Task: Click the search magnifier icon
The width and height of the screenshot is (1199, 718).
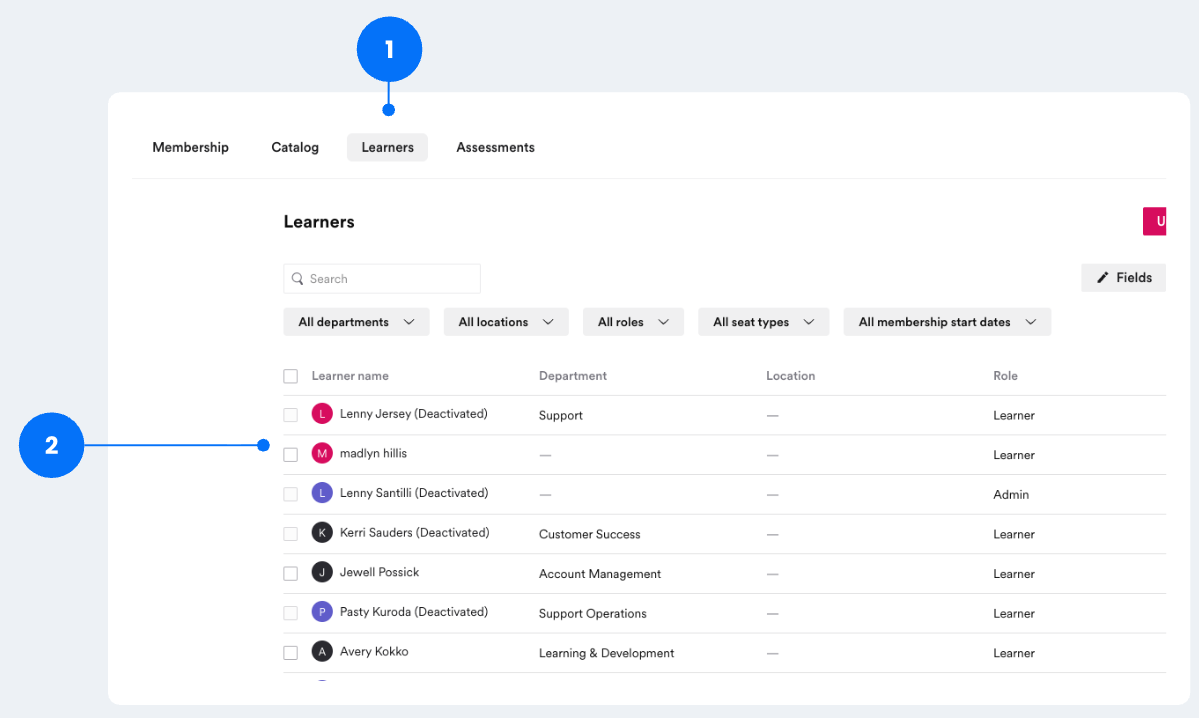Action: coord(297,279)
